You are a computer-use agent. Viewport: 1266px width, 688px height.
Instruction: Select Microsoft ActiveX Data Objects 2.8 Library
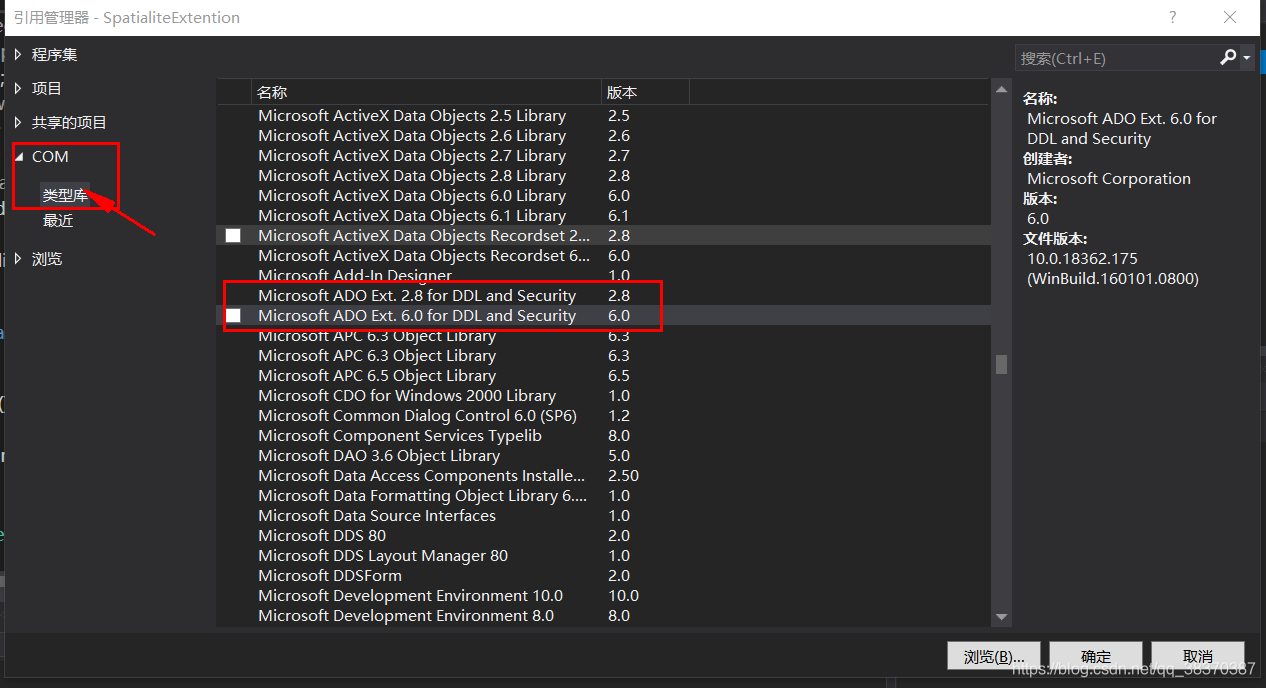(x=604, y=176)
